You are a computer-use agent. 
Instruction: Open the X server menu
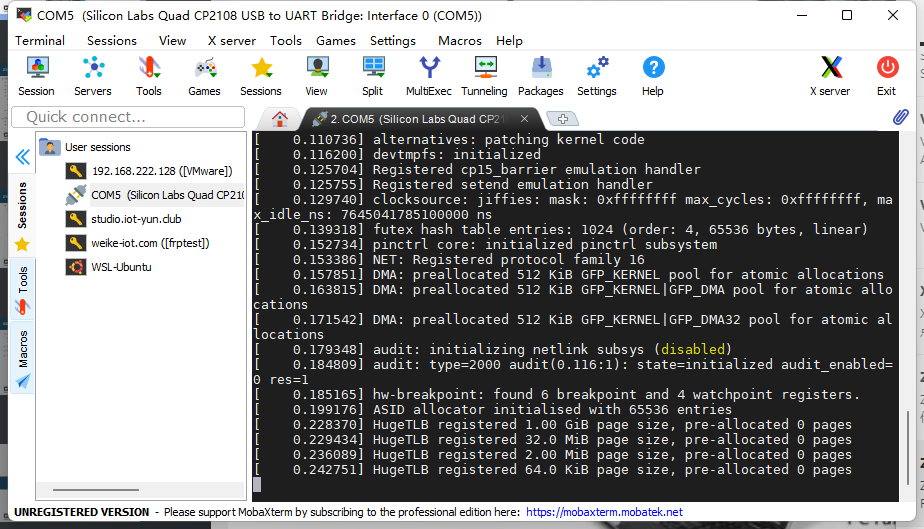232,41
